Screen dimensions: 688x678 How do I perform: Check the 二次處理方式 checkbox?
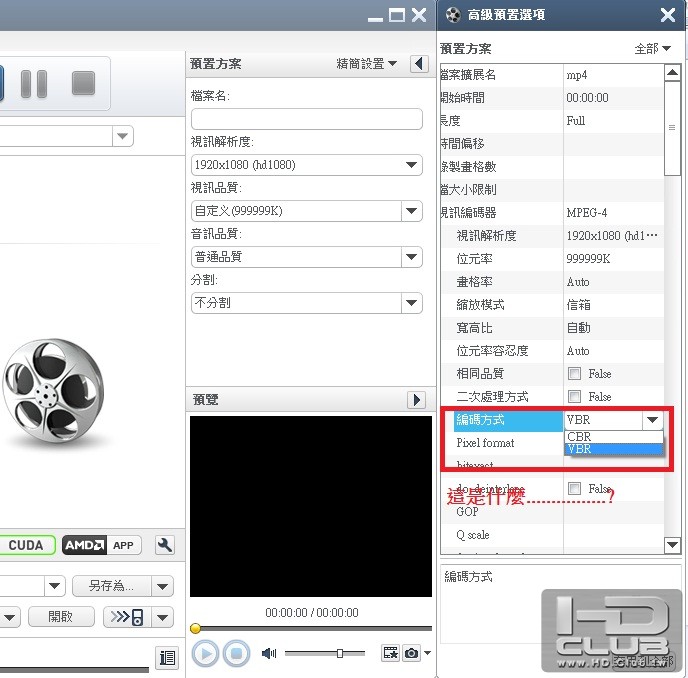pos(574,397)
